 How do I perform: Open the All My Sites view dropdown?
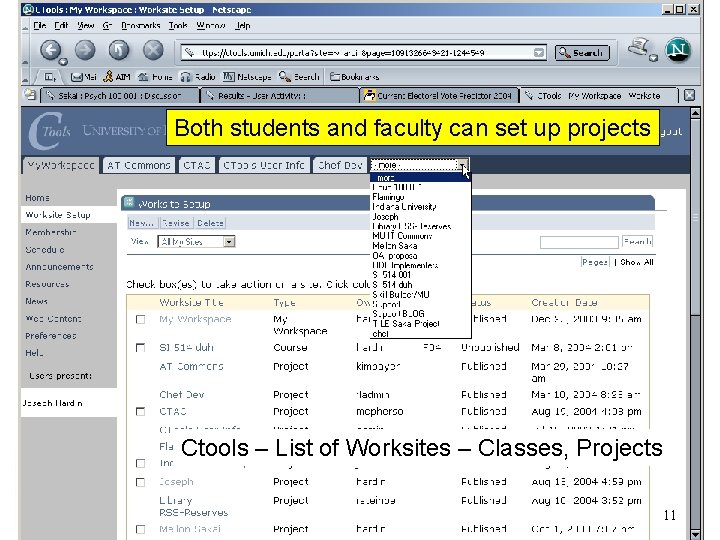coord(196,242)
